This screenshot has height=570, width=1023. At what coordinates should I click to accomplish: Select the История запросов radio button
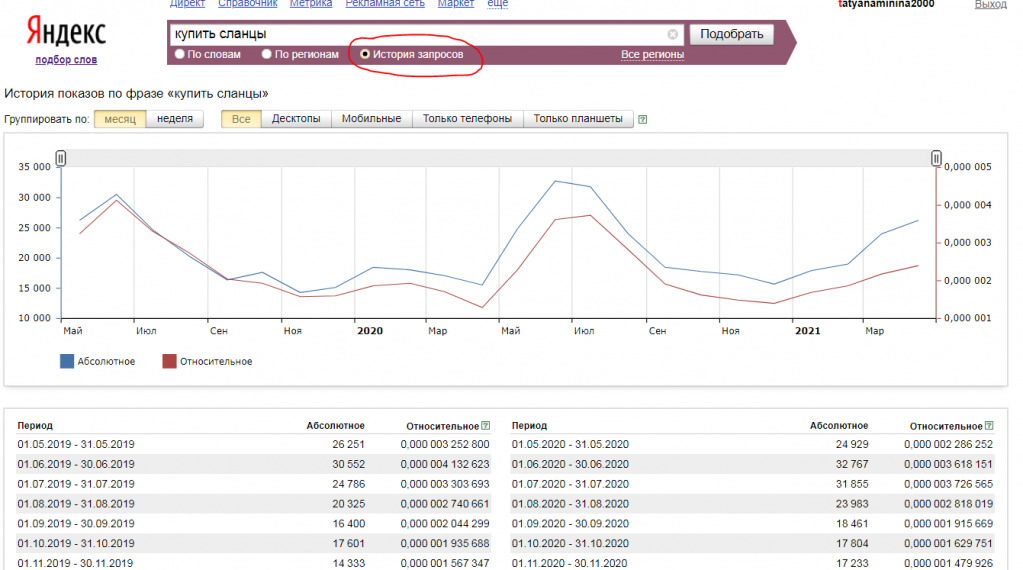(365, 54)
